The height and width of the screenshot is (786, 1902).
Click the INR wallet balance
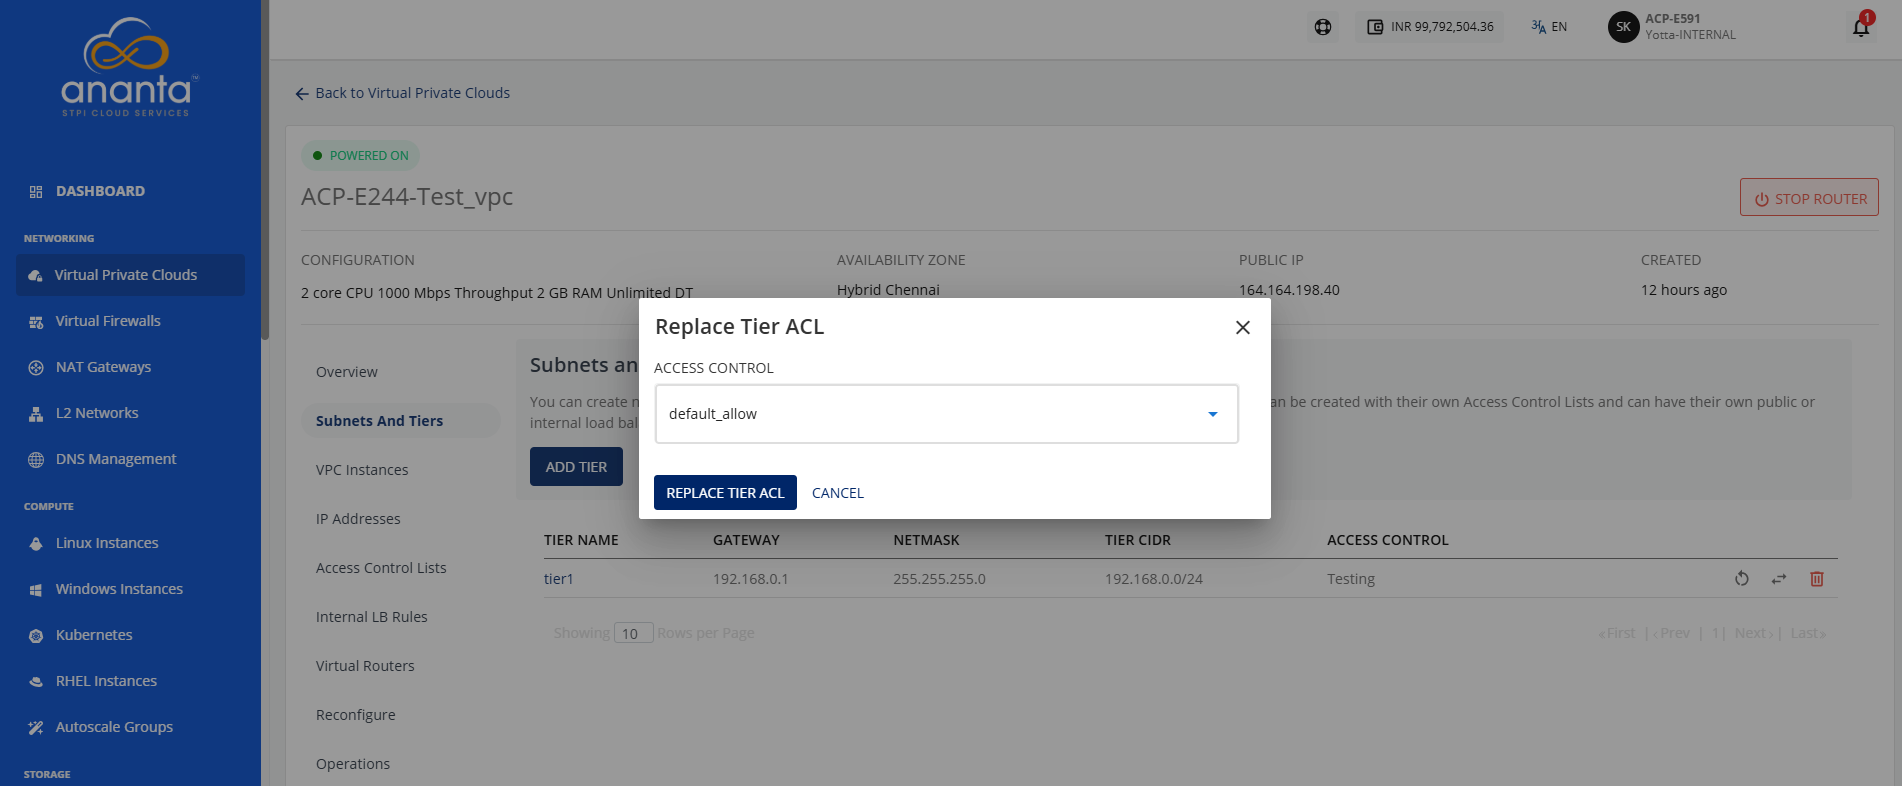pyautogui.click(x=1431, y=27)
